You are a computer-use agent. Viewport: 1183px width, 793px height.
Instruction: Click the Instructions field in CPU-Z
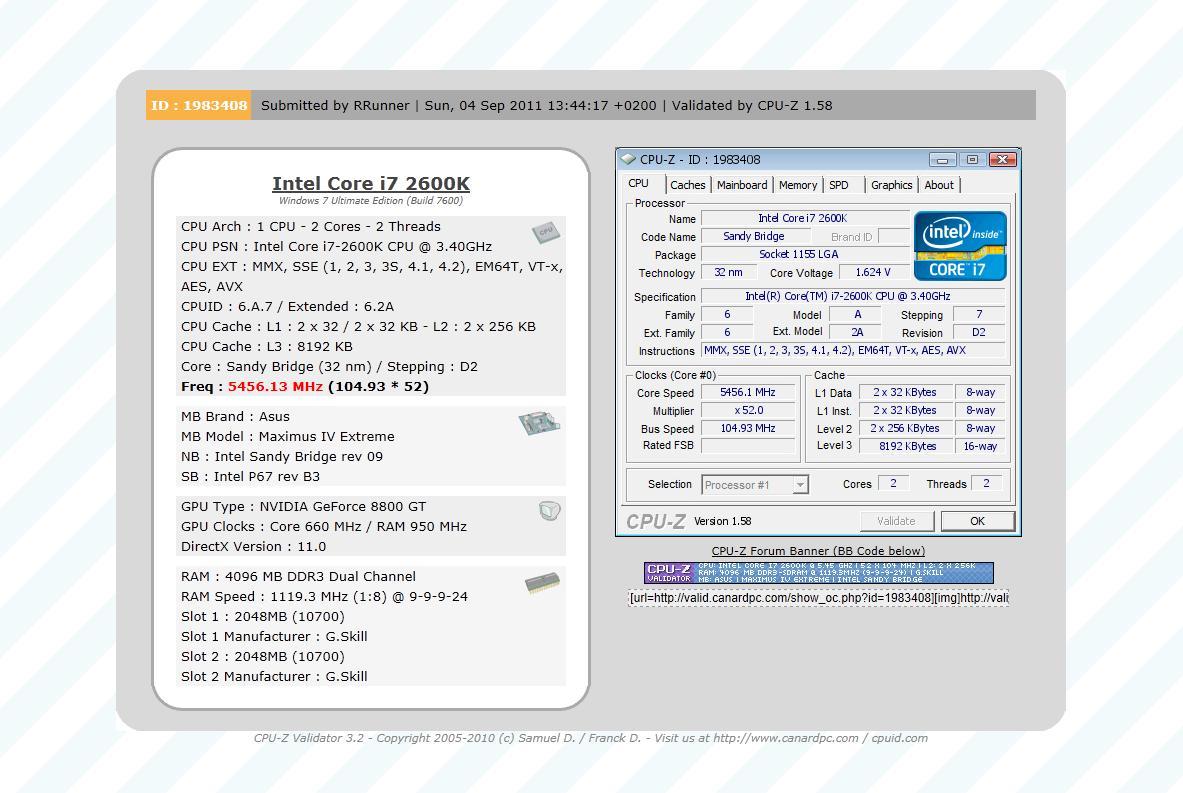(x=853, y=350)
